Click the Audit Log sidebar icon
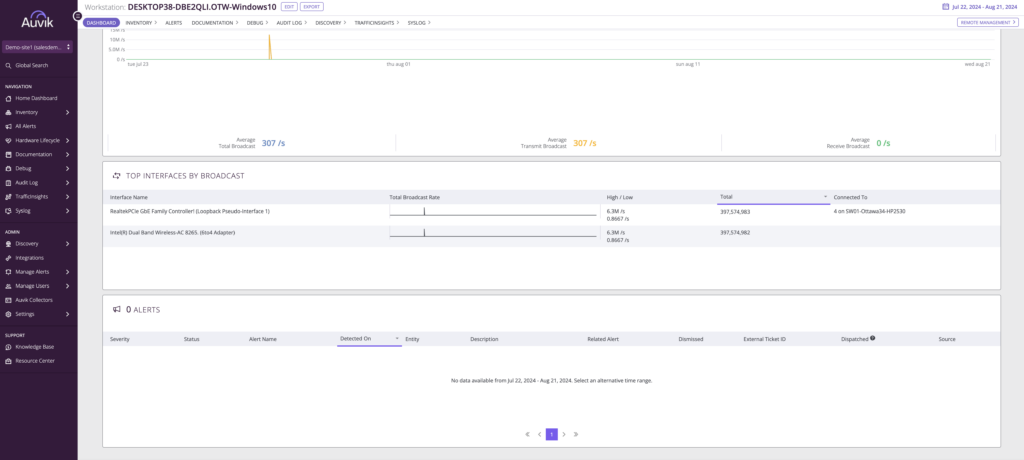Image resolution: width=1024 pixels, height=460 pixels. [x=8, y=183]
